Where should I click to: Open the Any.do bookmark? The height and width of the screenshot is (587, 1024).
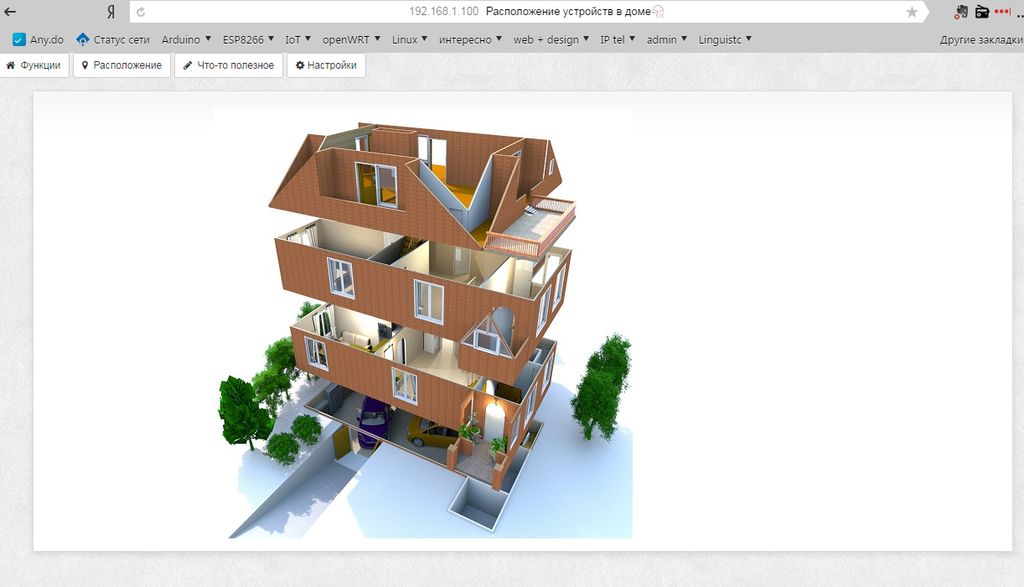39,39
